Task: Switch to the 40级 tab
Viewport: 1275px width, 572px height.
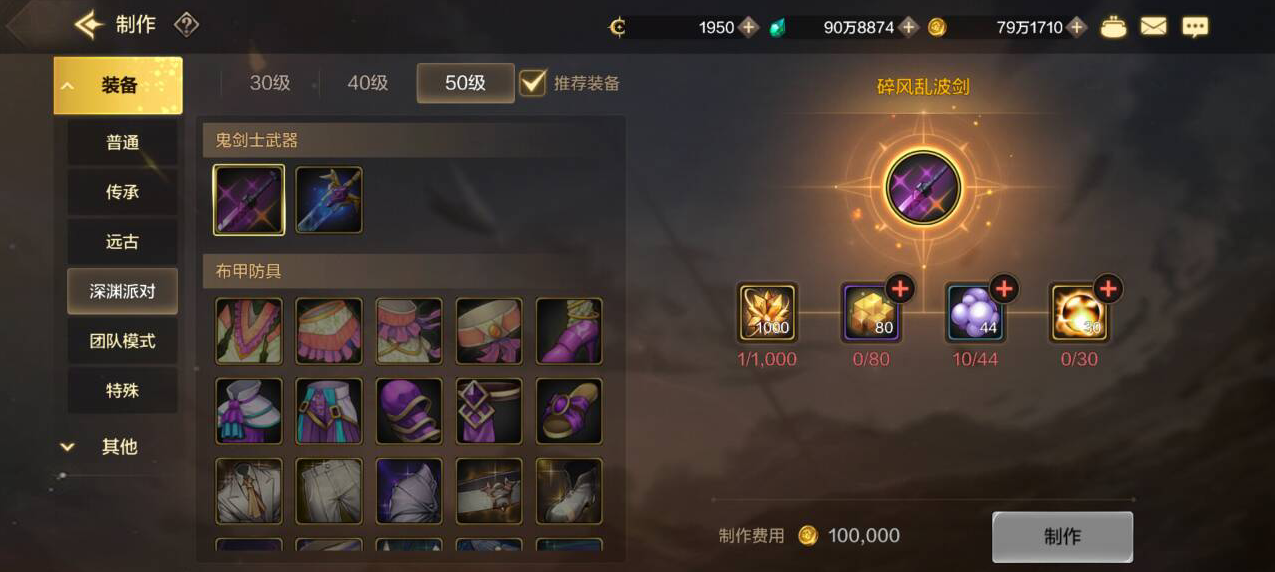Action: [x=367, y=83]
